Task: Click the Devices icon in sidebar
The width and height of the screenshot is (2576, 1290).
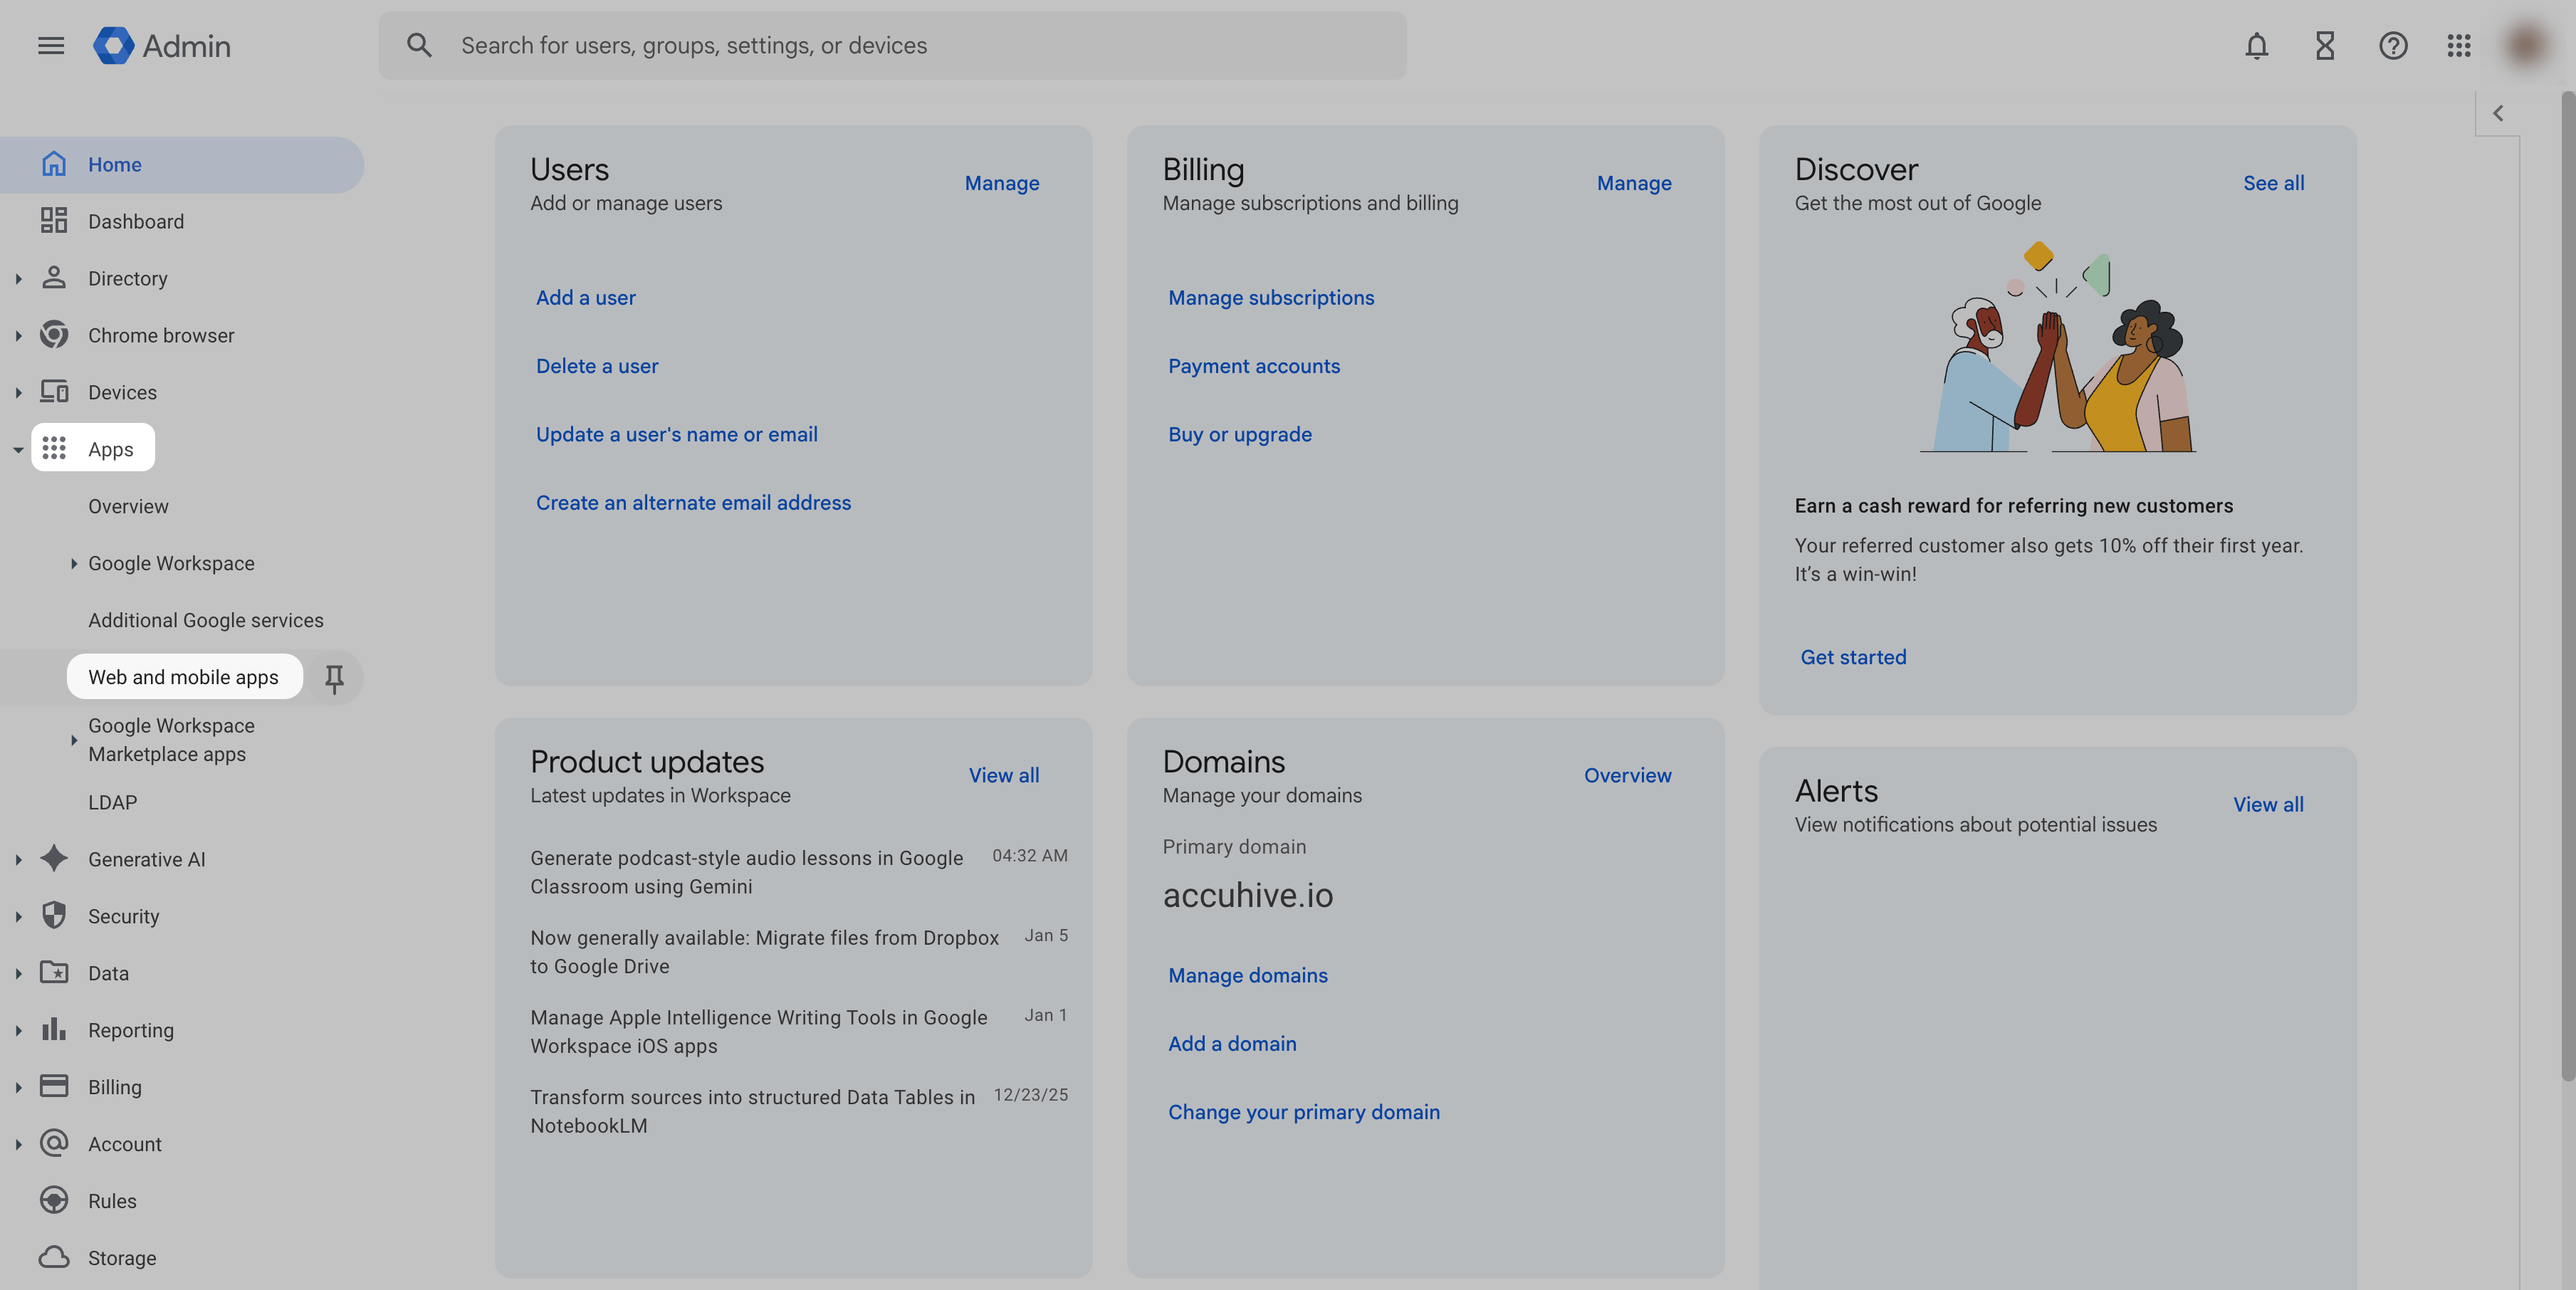Action: (x=54, y=392)
